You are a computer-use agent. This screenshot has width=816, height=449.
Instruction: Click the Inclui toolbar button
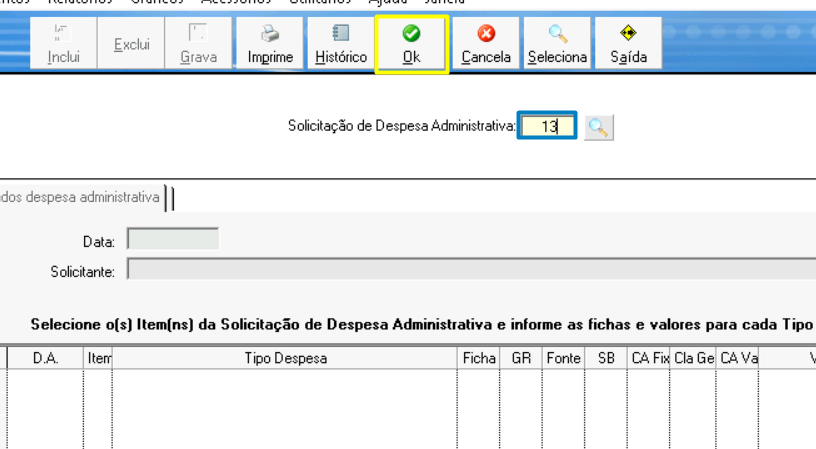[63, 44]
